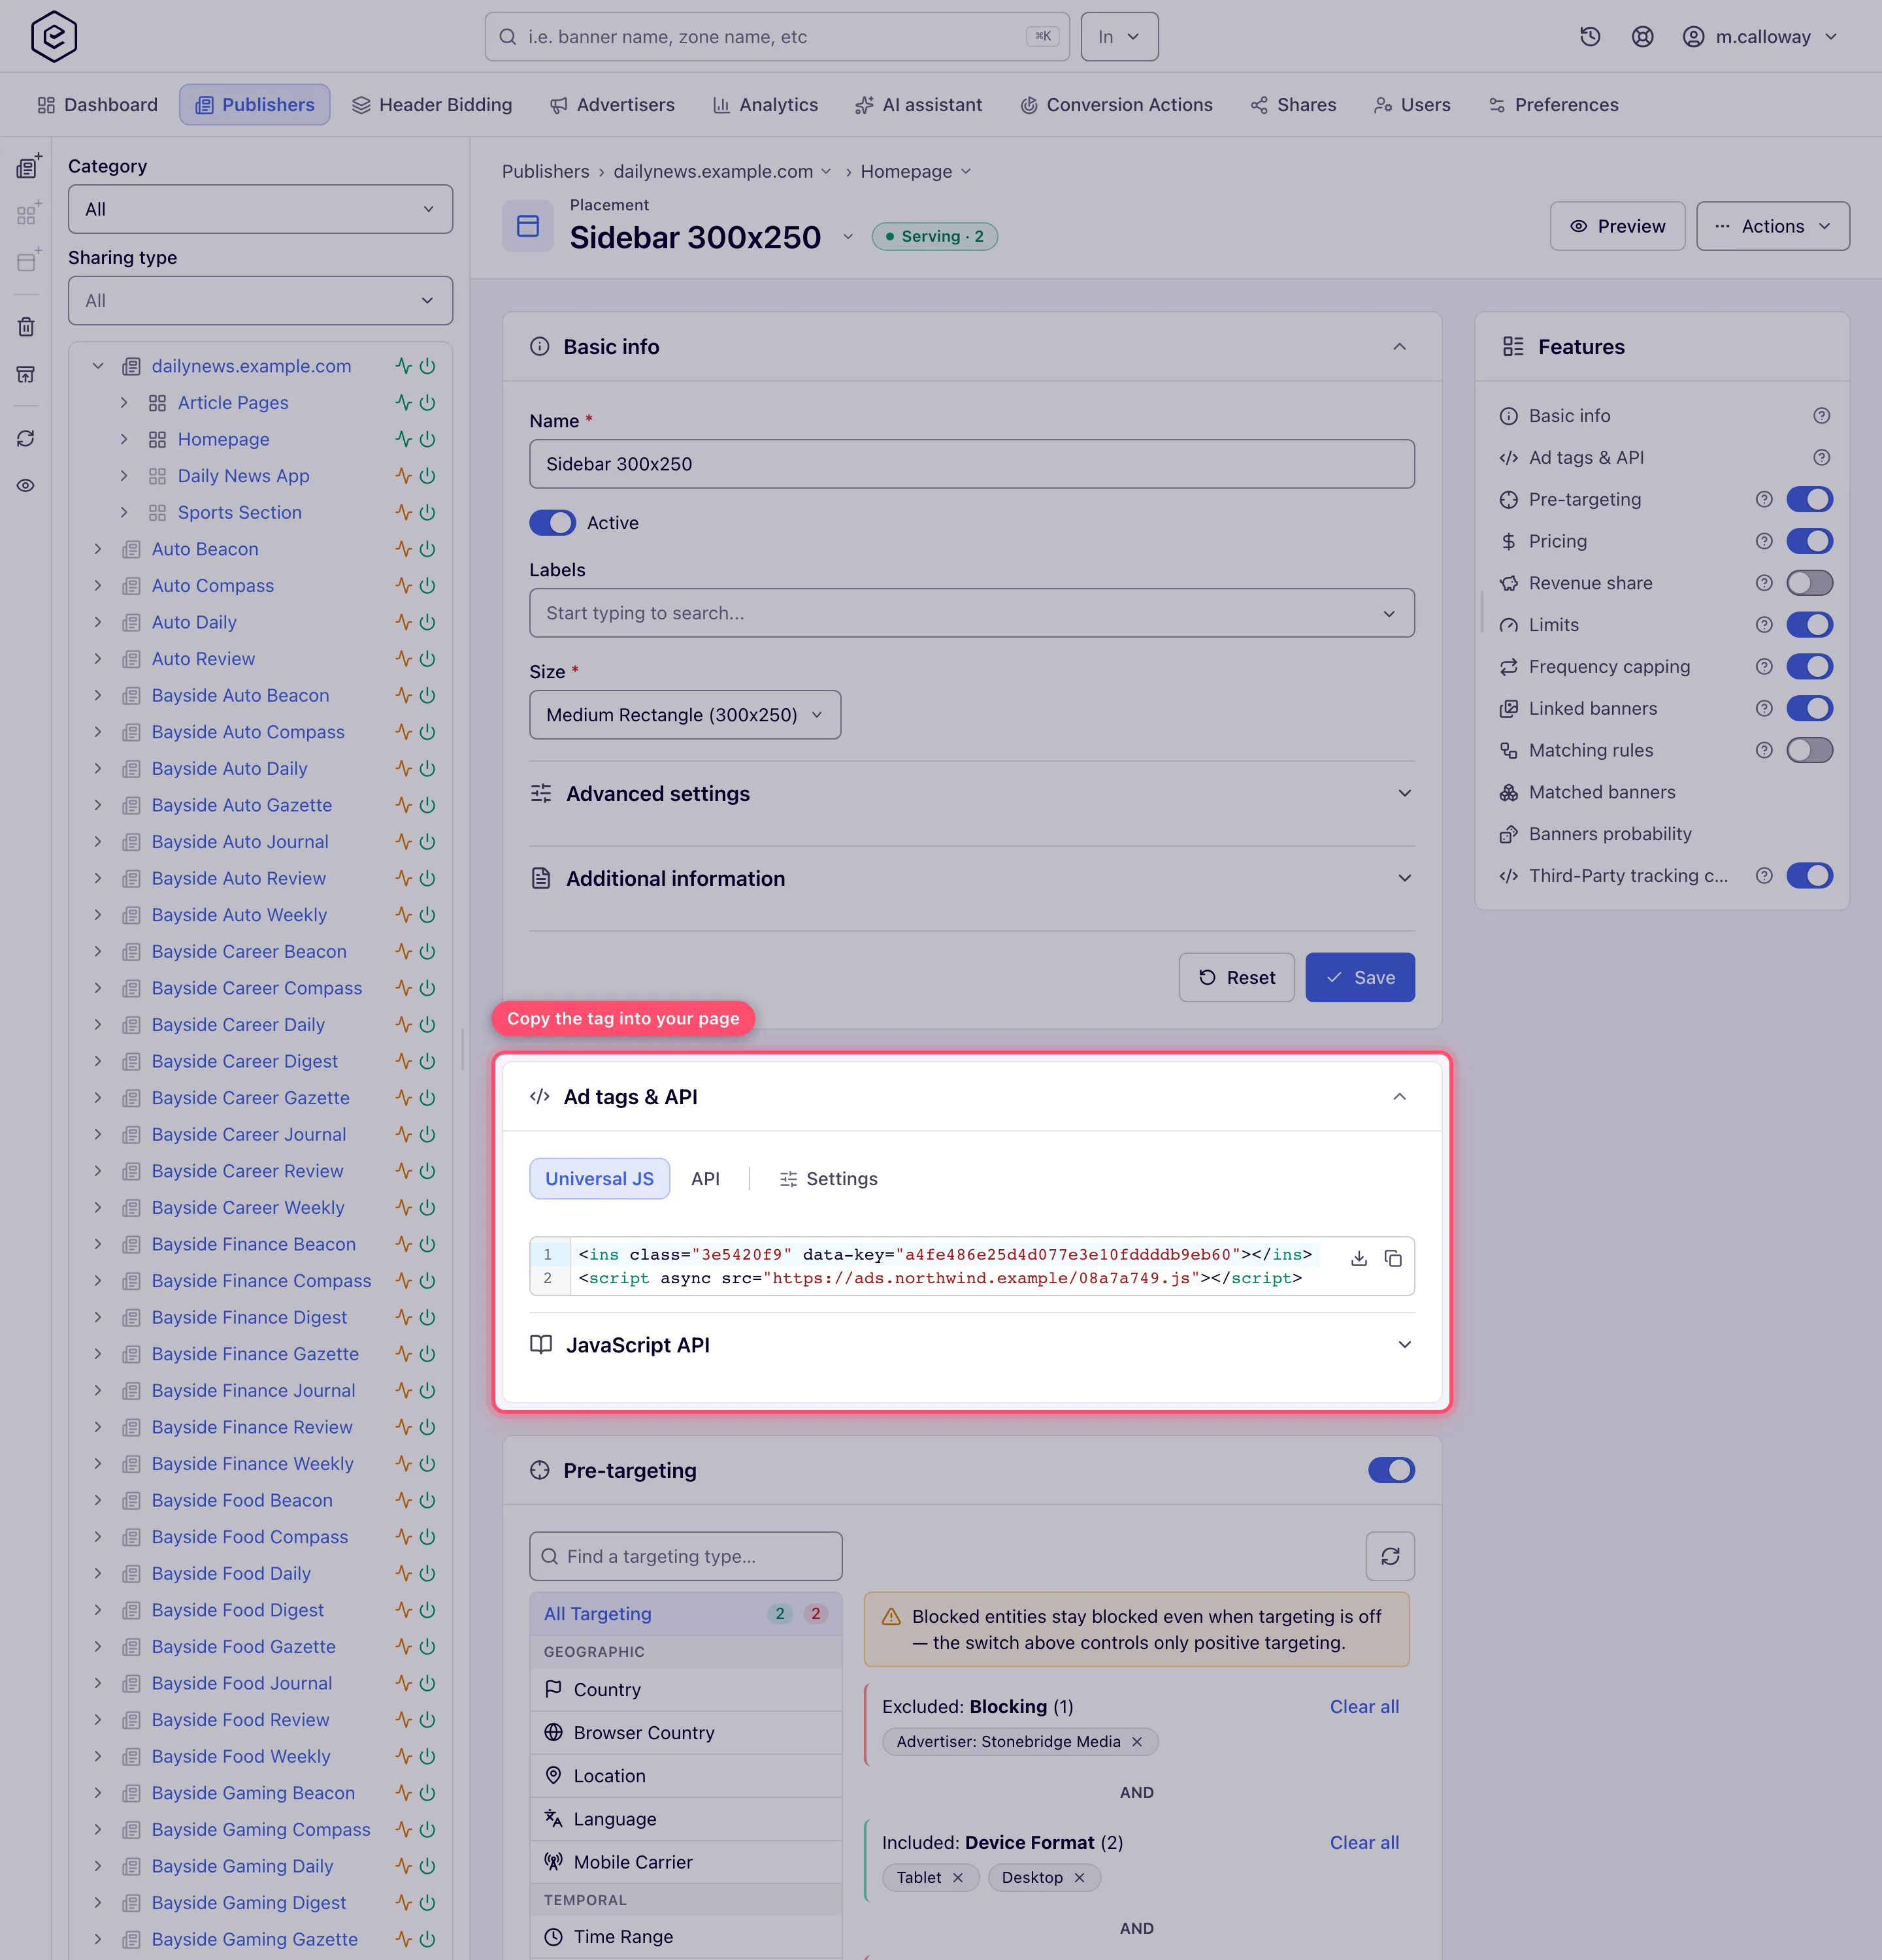Toggle the Active switch
The width and height of the screenshot is (1882, 1960).
coord(552,523)
